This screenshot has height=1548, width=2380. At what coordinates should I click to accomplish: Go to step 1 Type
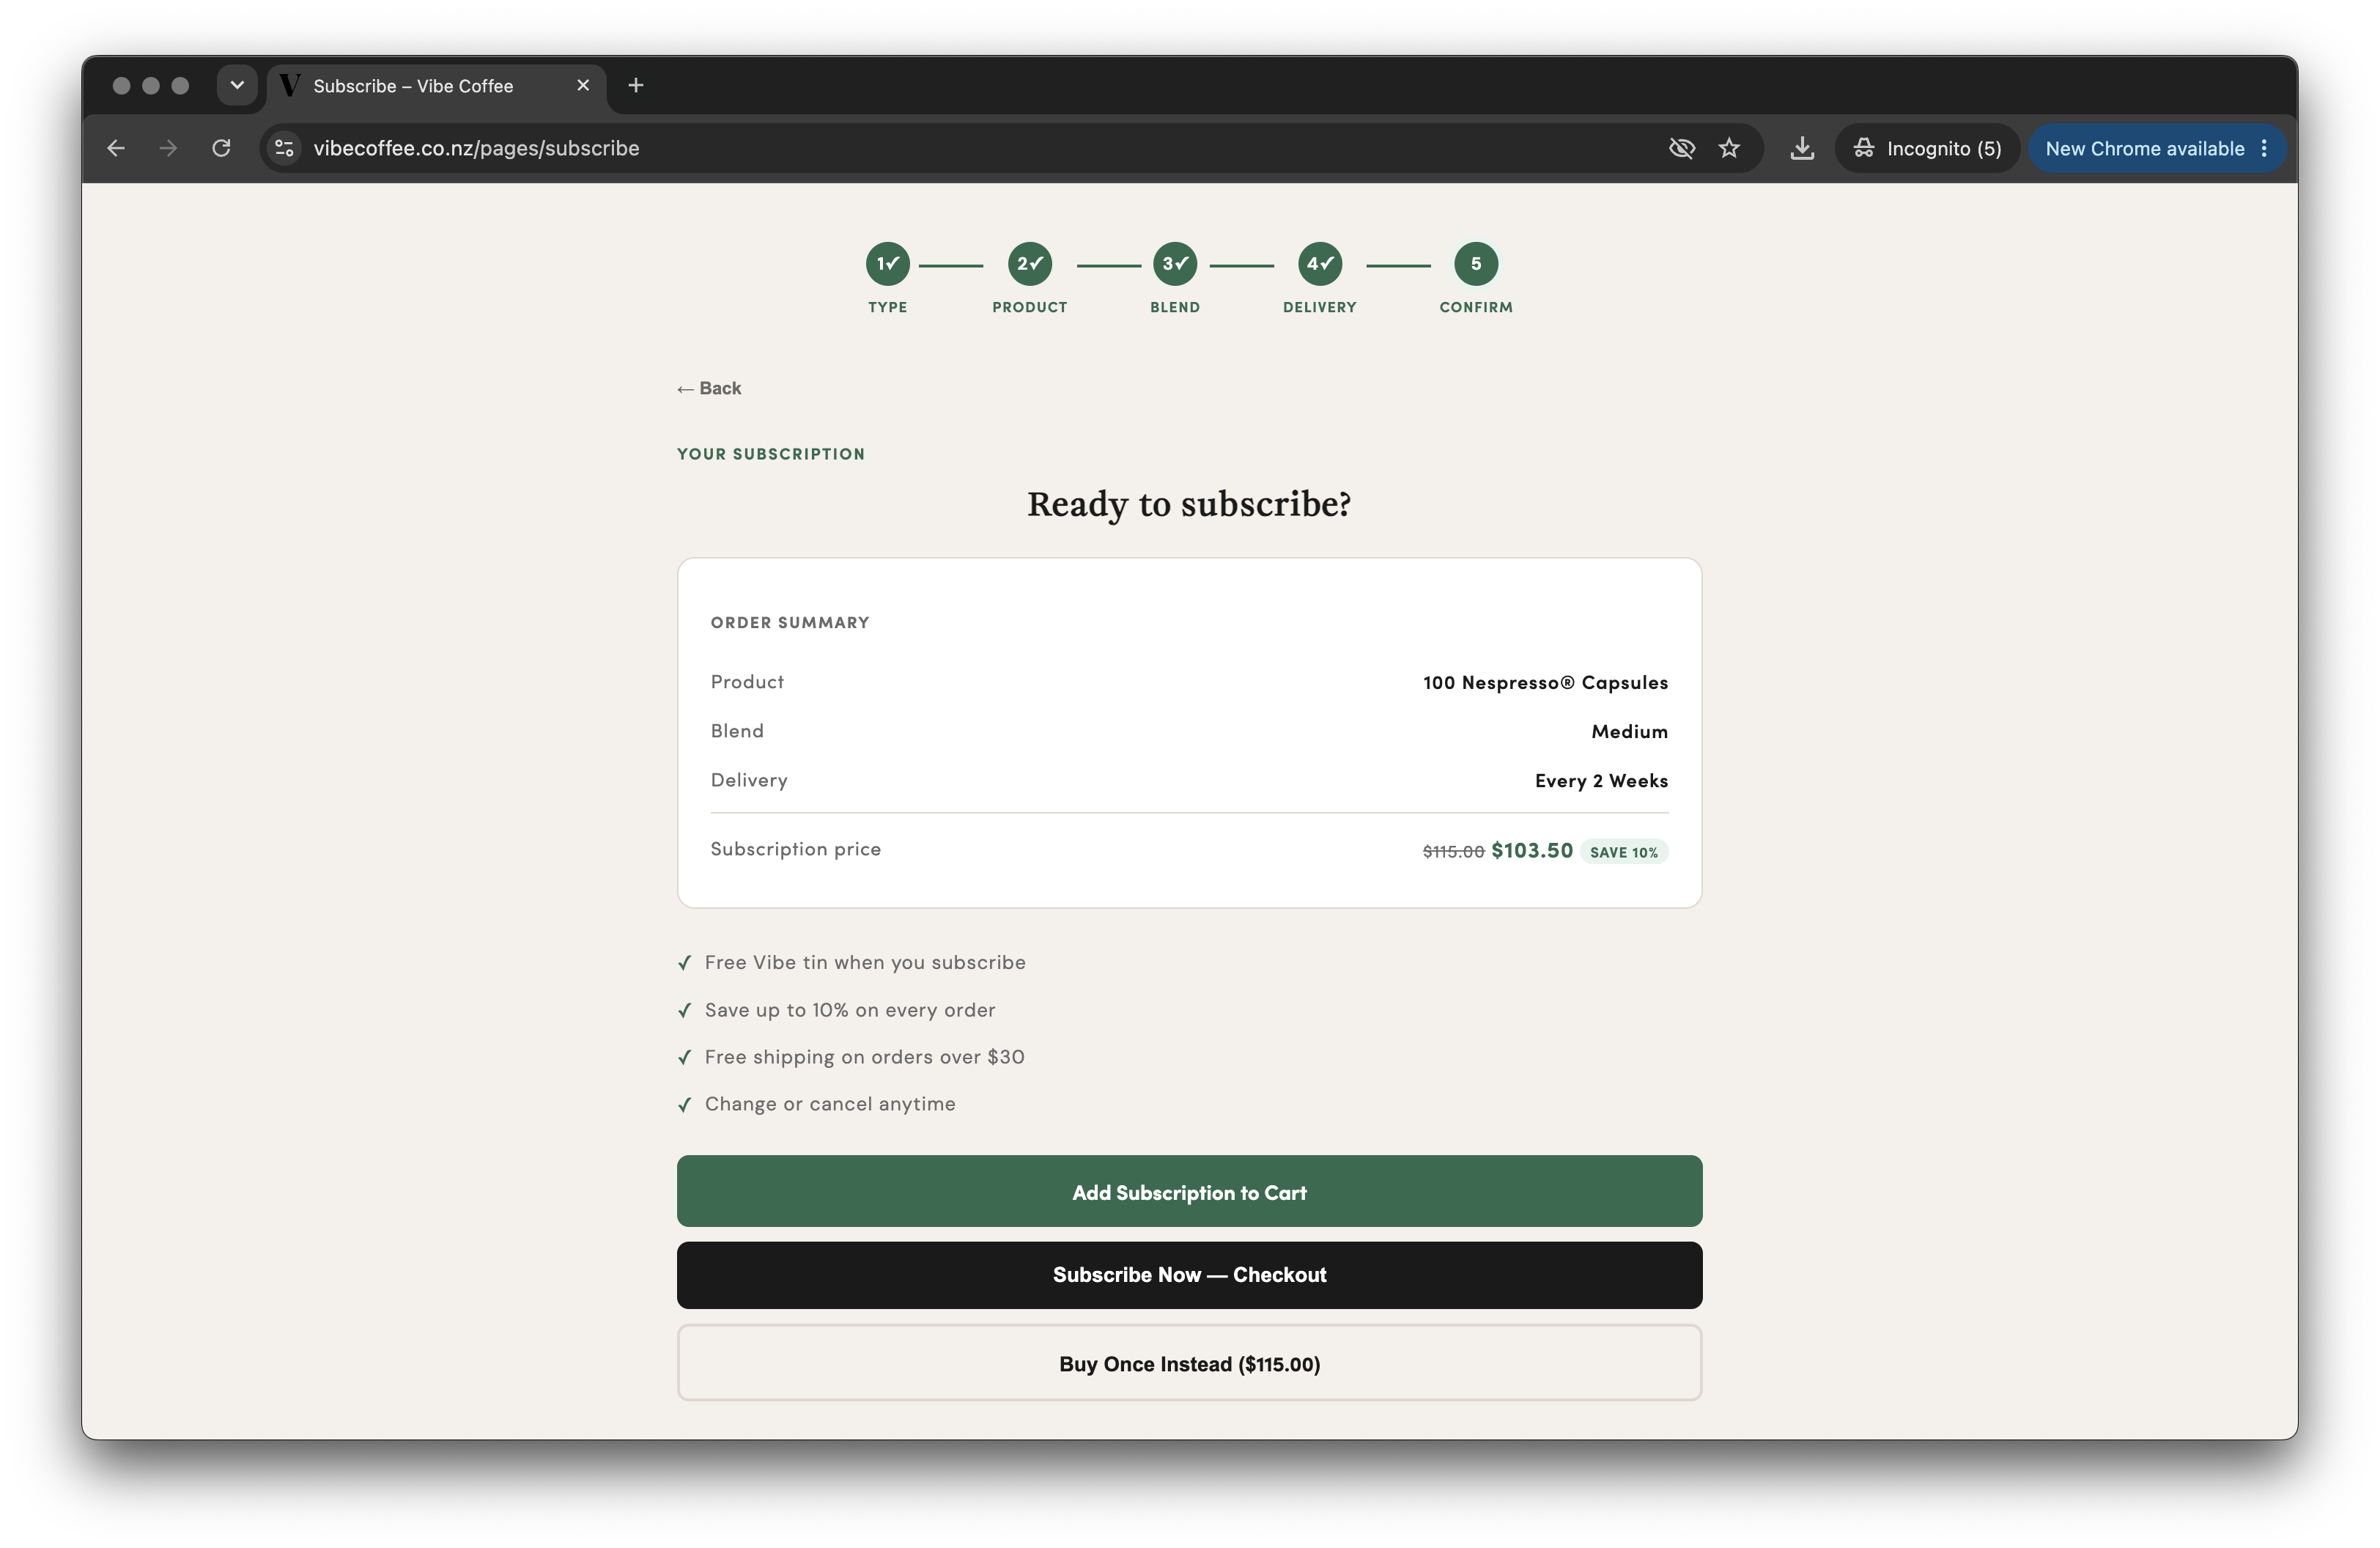887,264
